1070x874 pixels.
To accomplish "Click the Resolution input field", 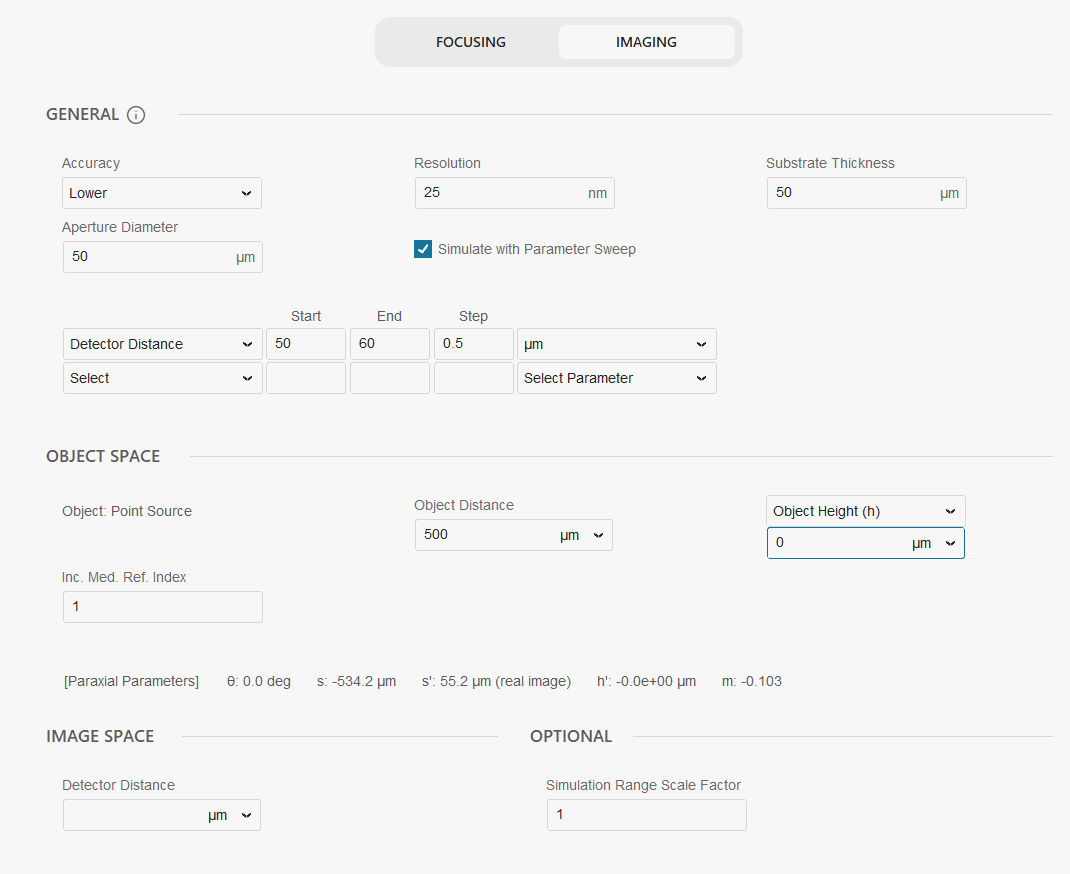I will click(x=500, y=193).
